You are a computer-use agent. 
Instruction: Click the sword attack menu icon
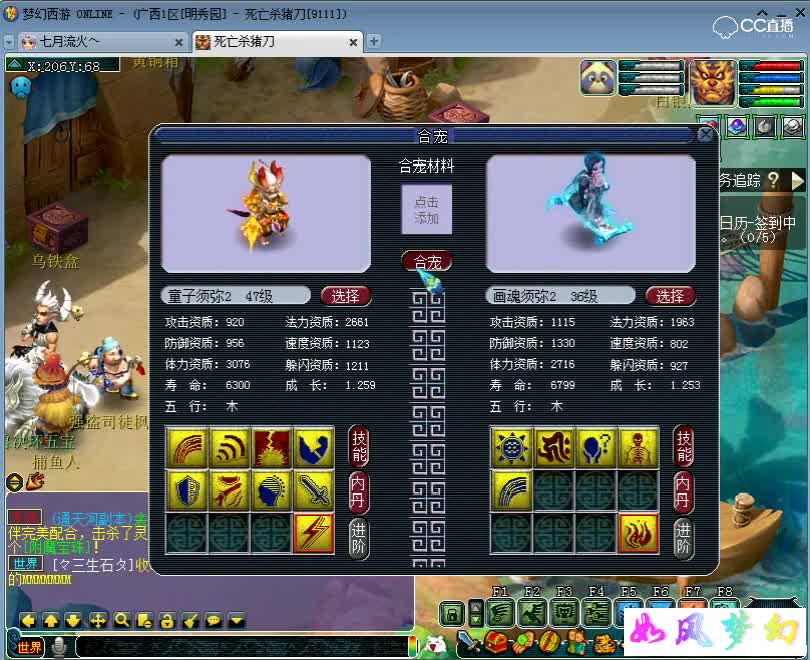[469, 642]
